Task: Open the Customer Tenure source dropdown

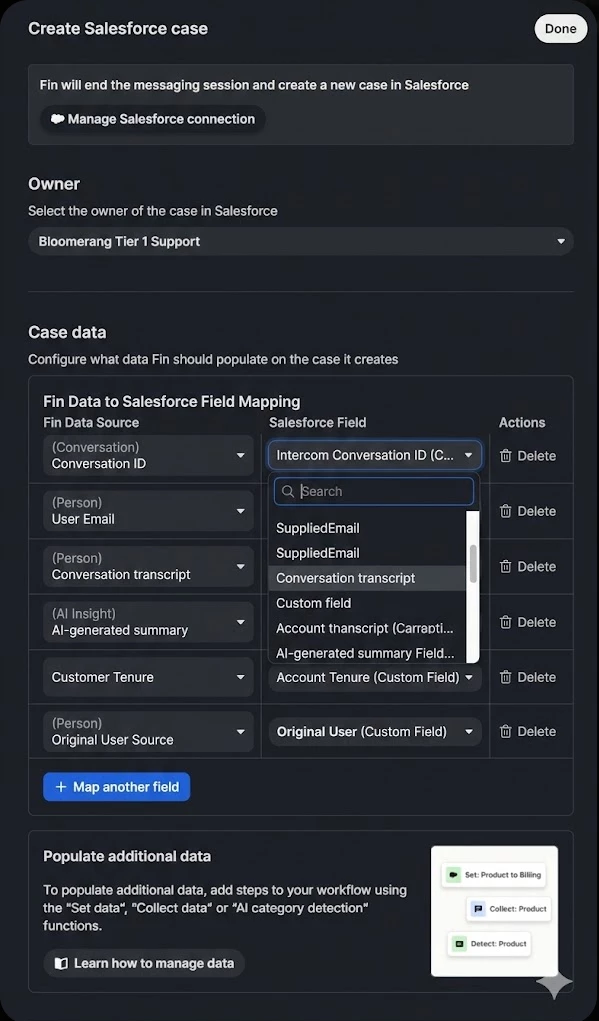Action: pyautogui.click(x=148, y=677)
